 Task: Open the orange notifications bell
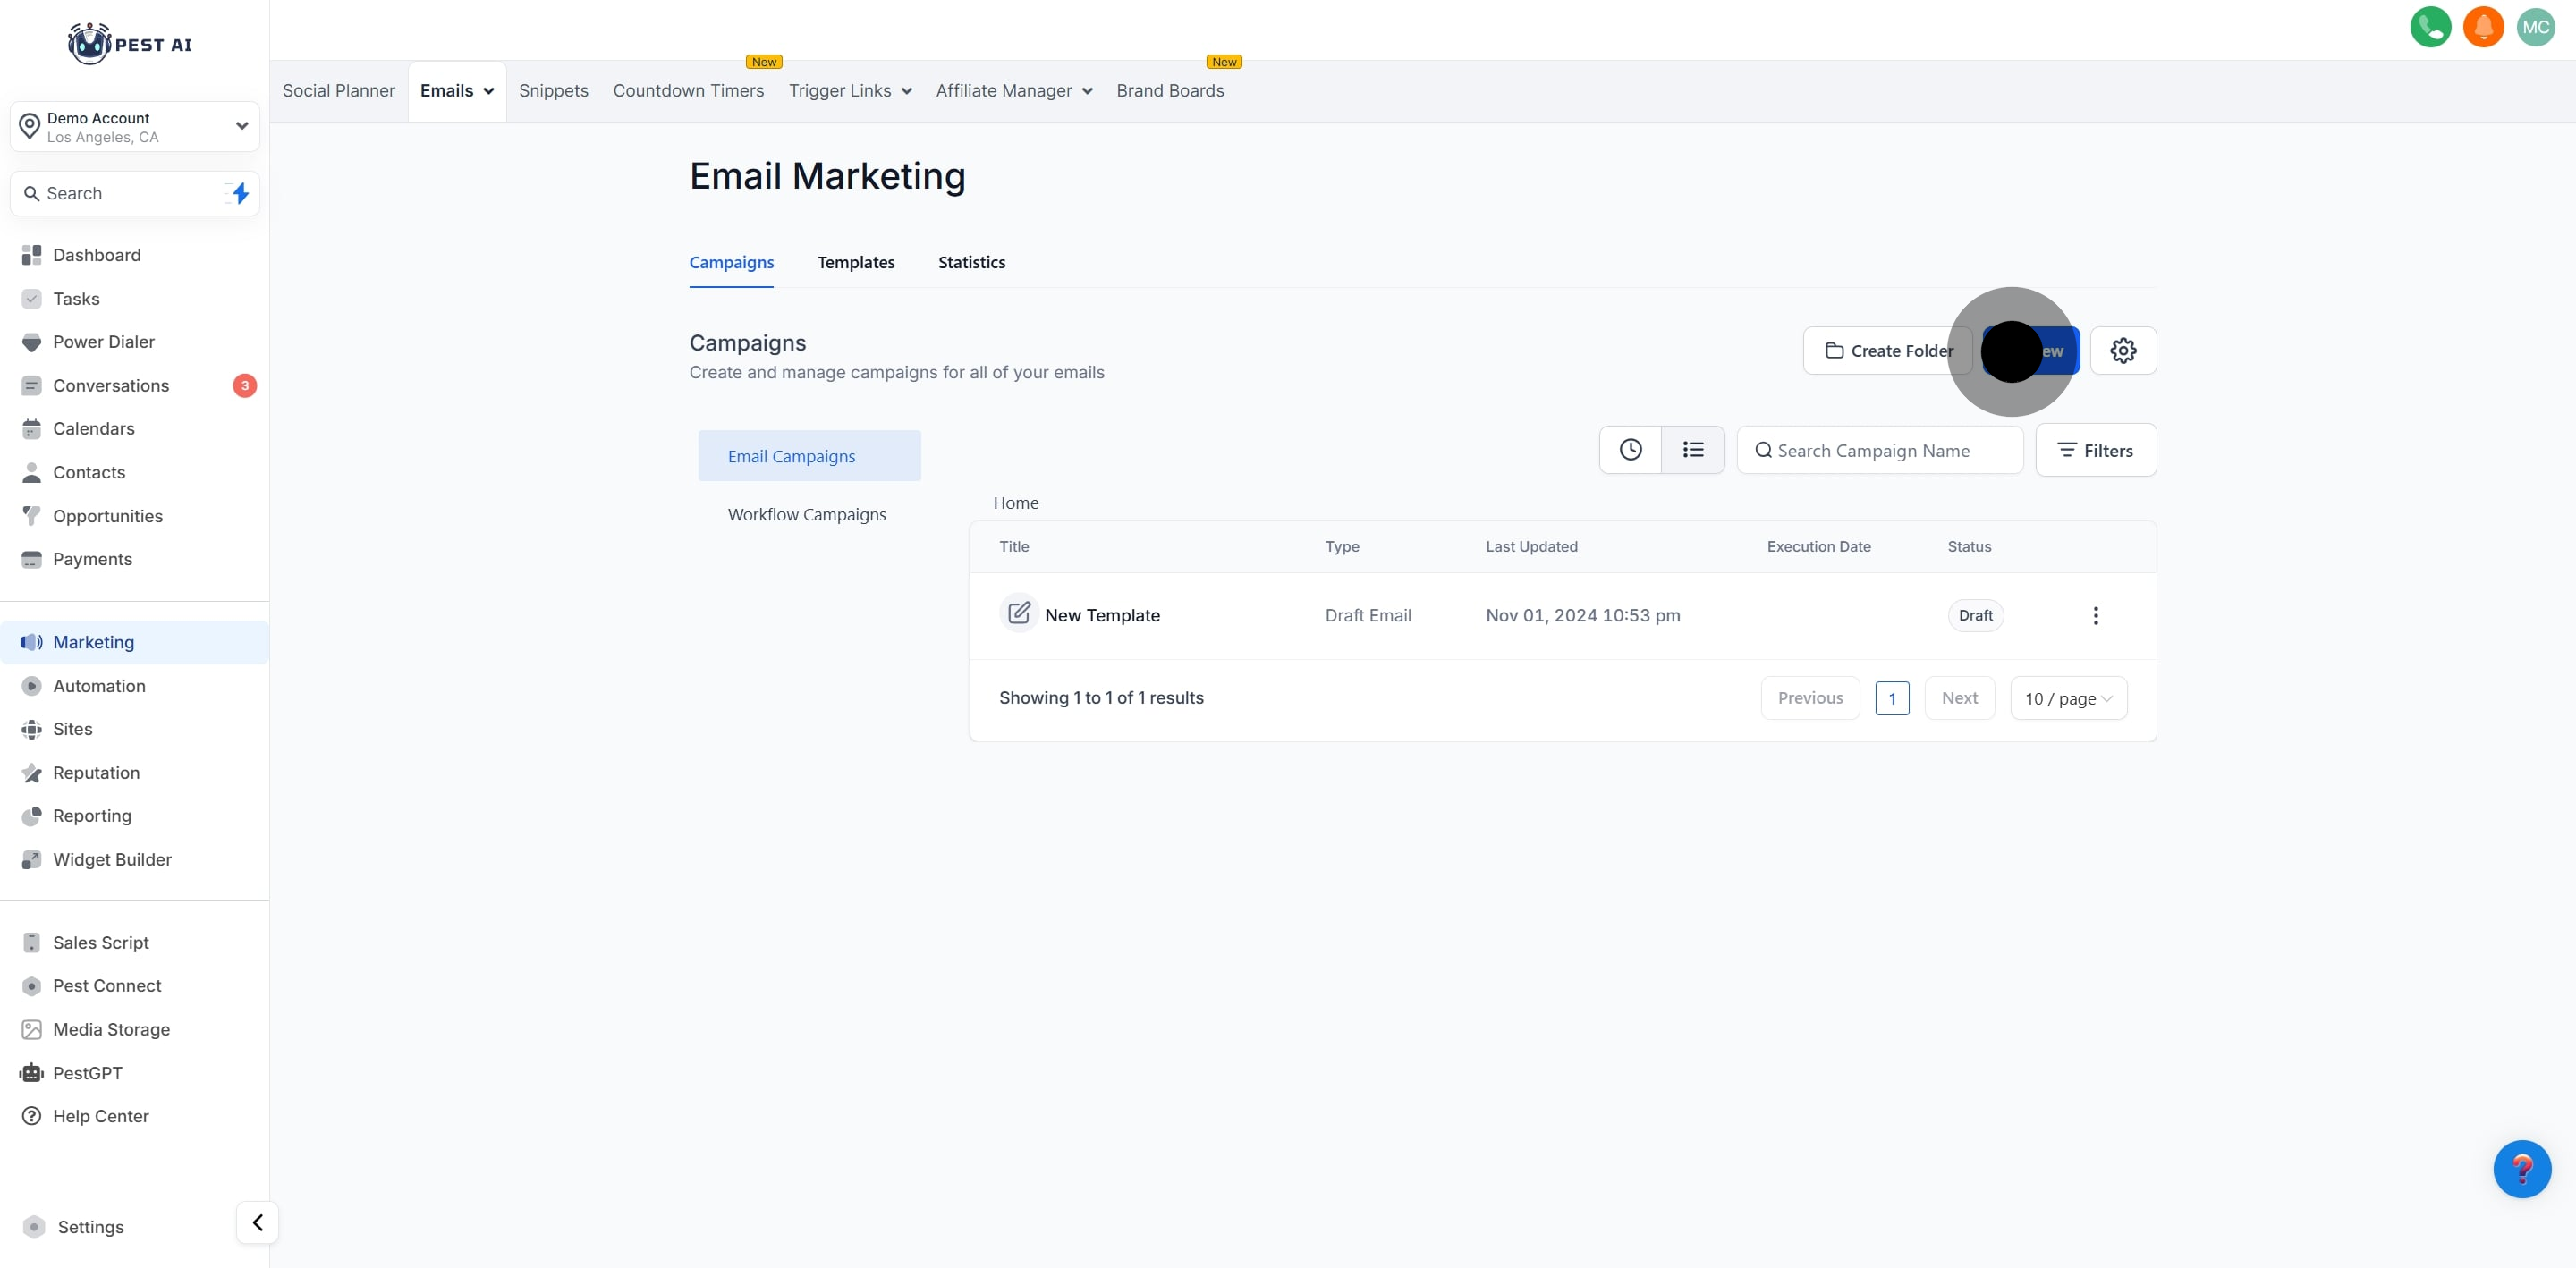pos(2483,27)
